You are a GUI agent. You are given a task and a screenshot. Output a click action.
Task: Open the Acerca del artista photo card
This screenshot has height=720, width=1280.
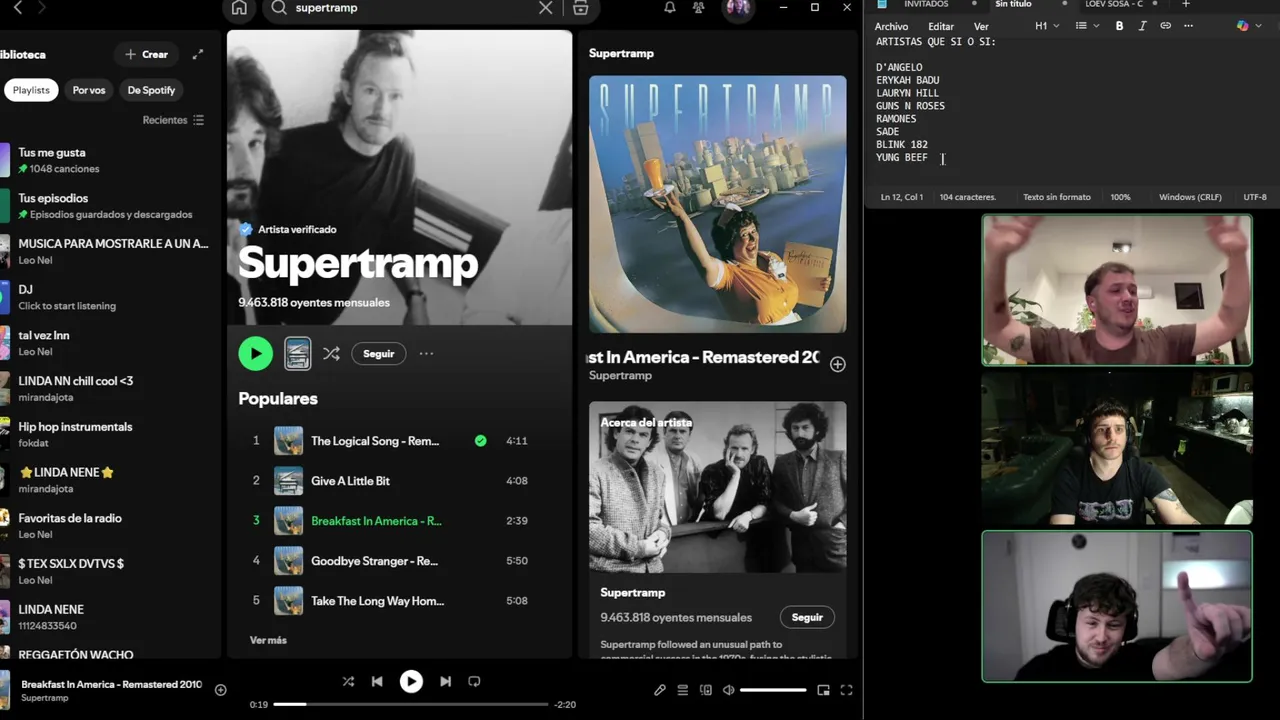point(717,487)
